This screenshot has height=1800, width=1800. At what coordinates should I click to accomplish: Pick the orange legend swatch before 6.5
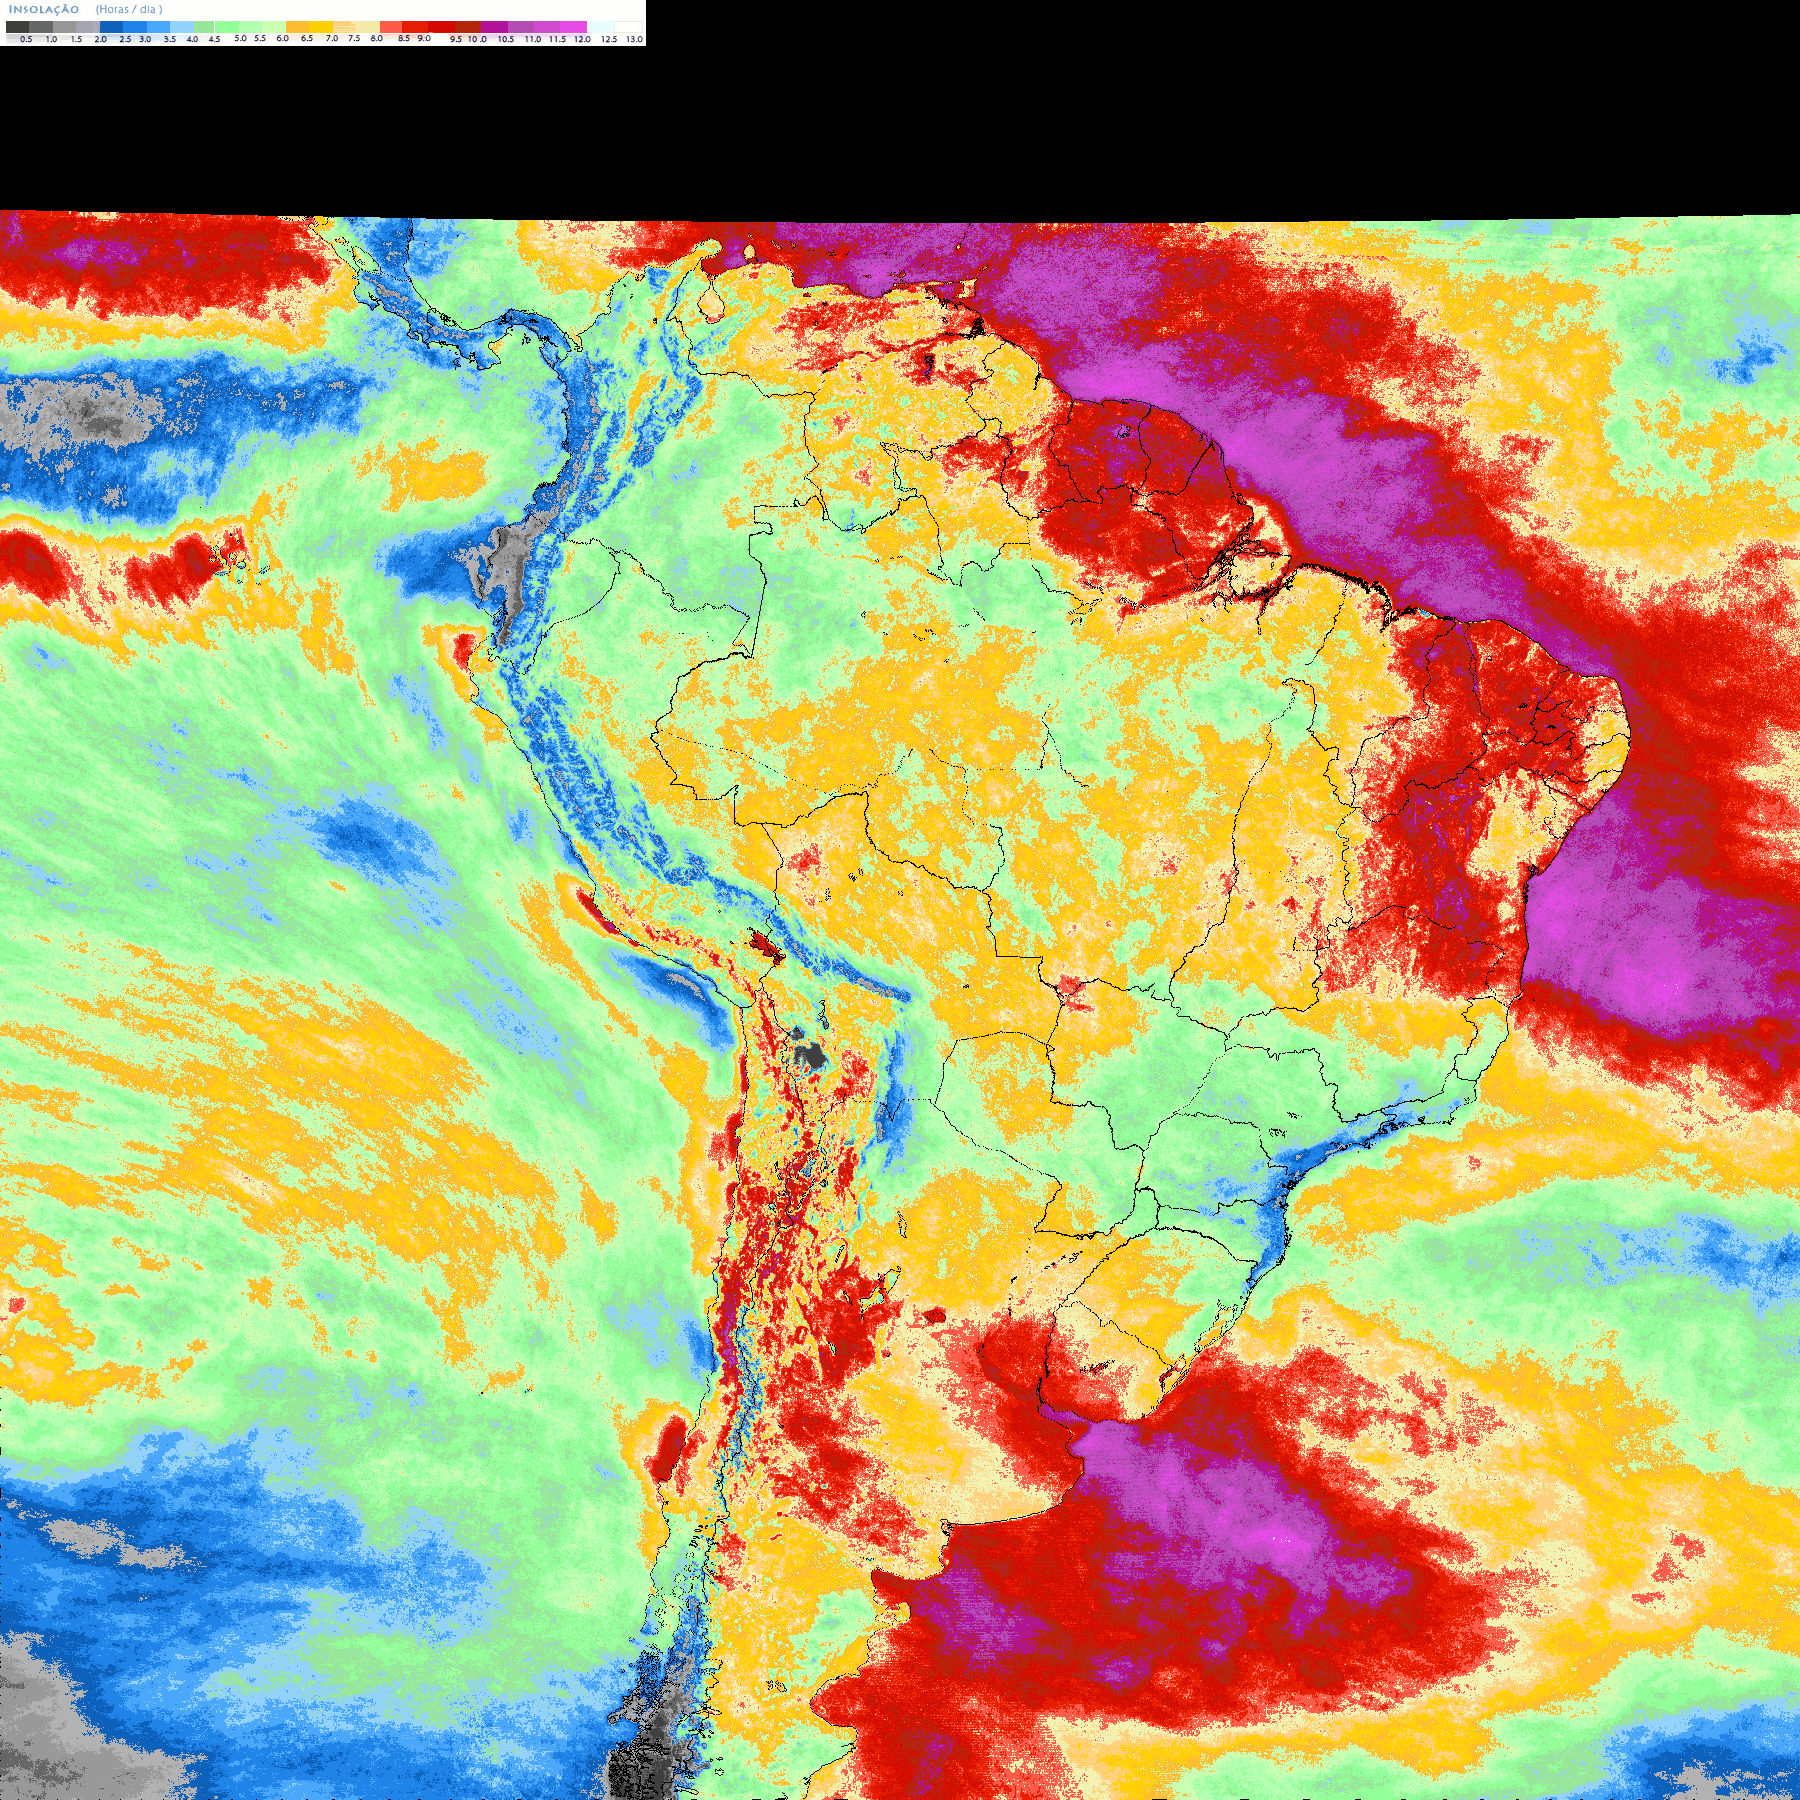297,27
